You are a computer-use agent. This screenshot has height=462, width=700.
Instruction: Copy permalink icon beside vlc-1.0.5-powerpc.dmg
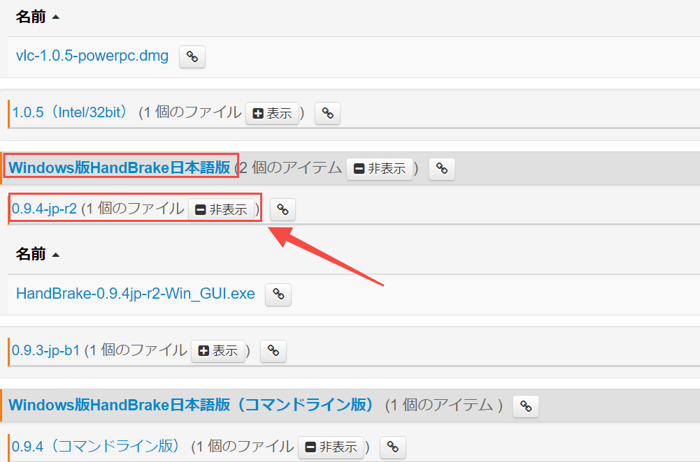tap(192, 57)
